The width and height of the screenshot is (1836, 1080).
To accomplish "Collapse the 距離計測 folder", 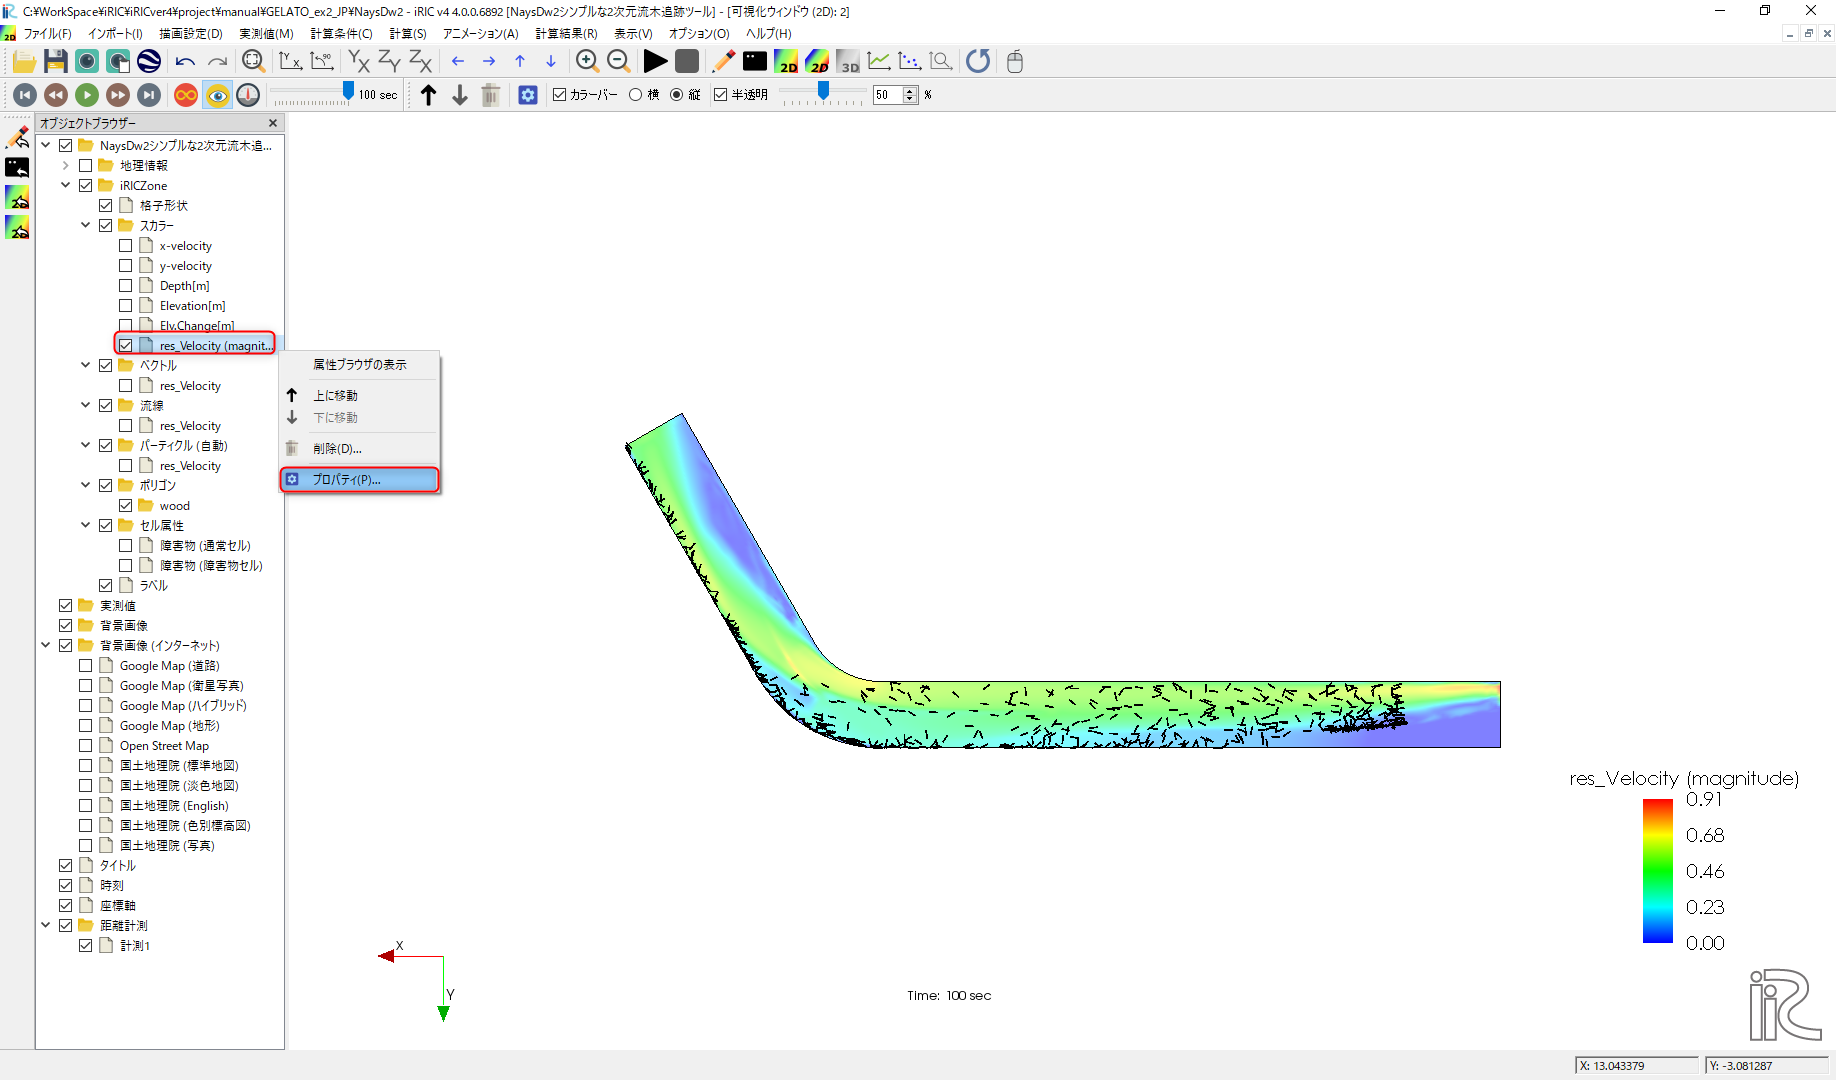I will (45, 925).
